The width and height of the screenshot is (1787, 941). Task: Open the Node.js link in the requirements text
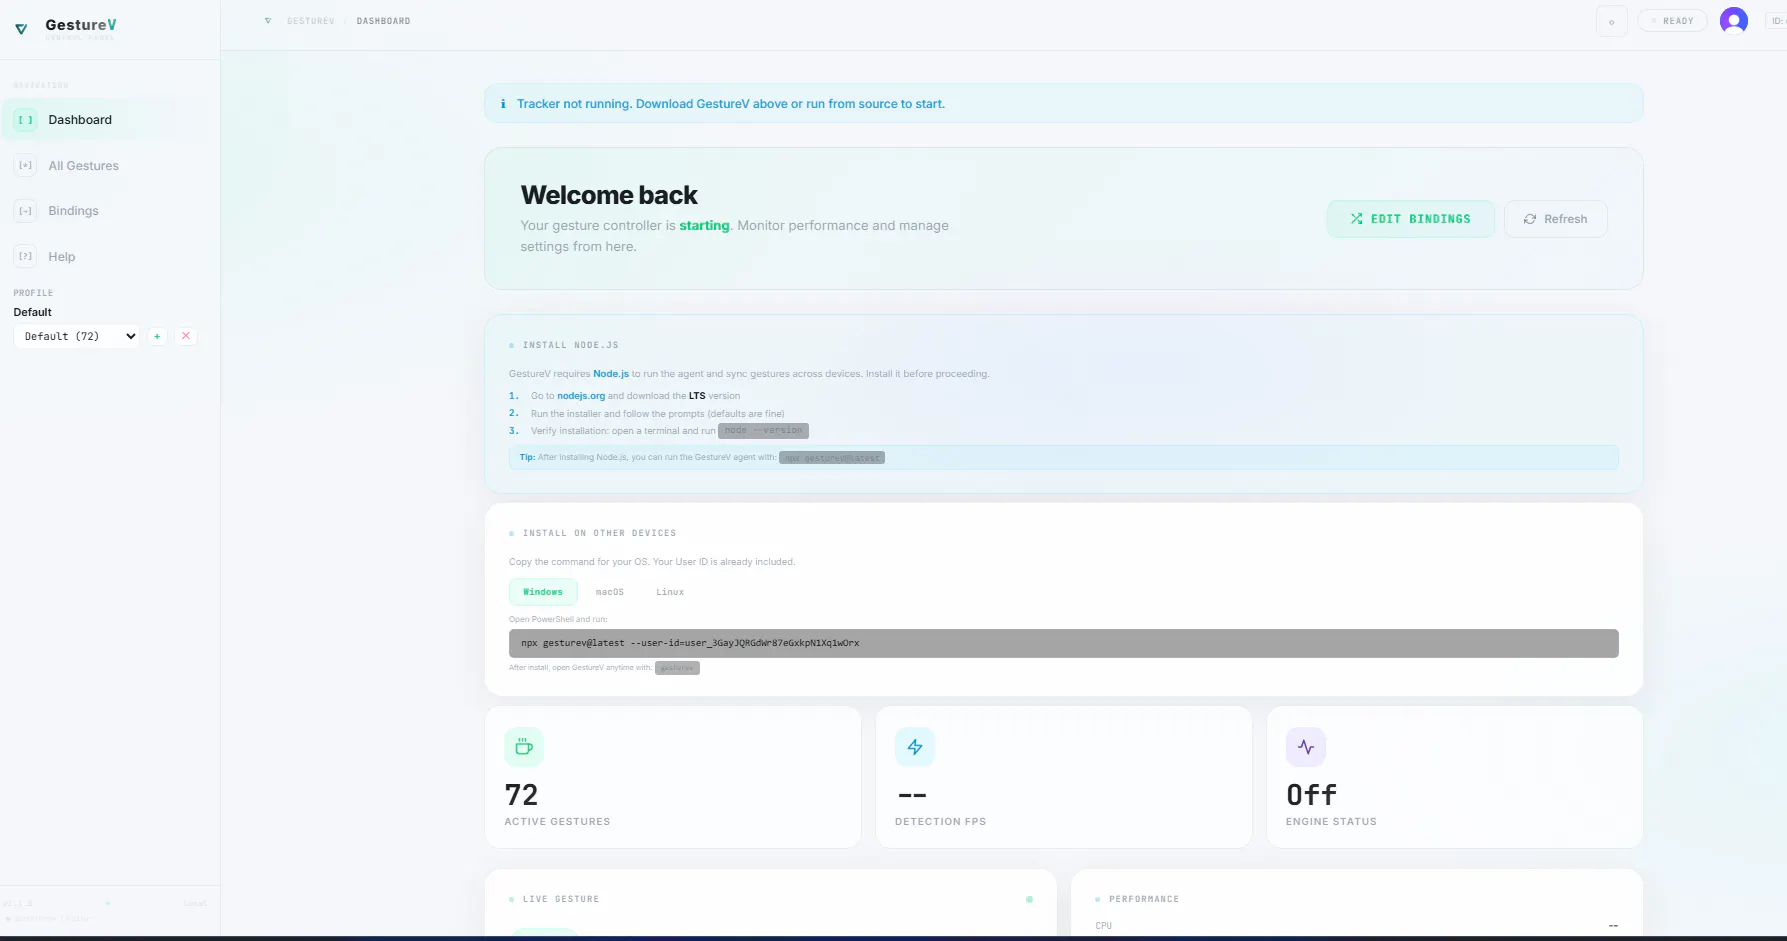(611, 374)
